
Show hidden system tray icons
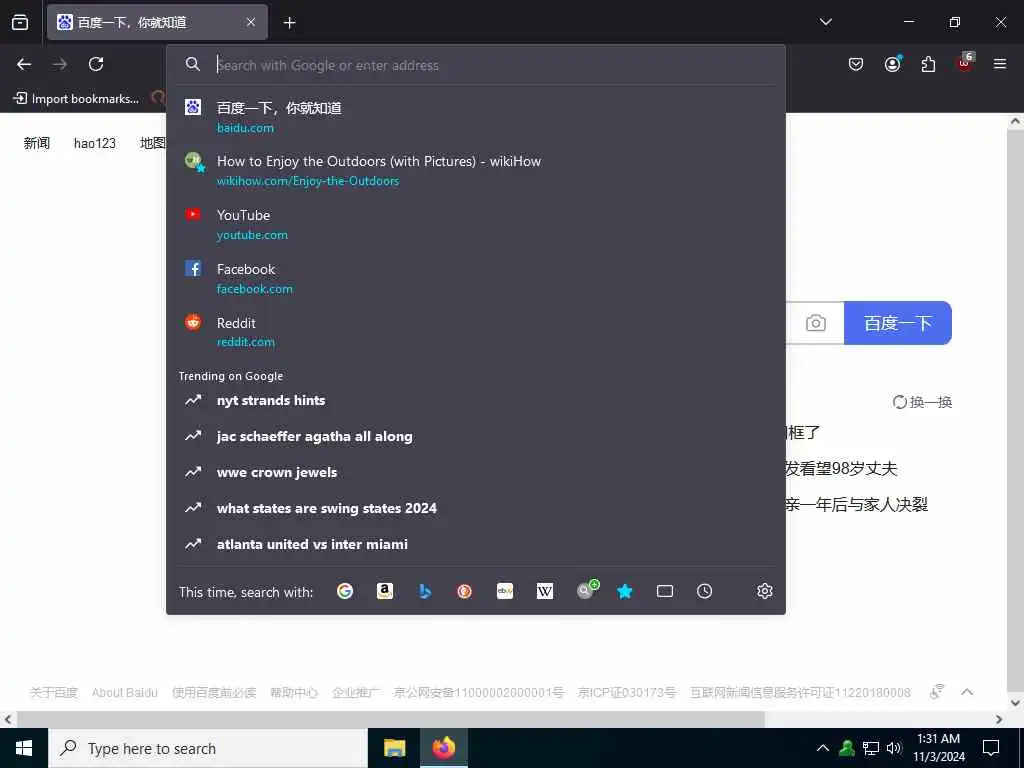[823, 748]
